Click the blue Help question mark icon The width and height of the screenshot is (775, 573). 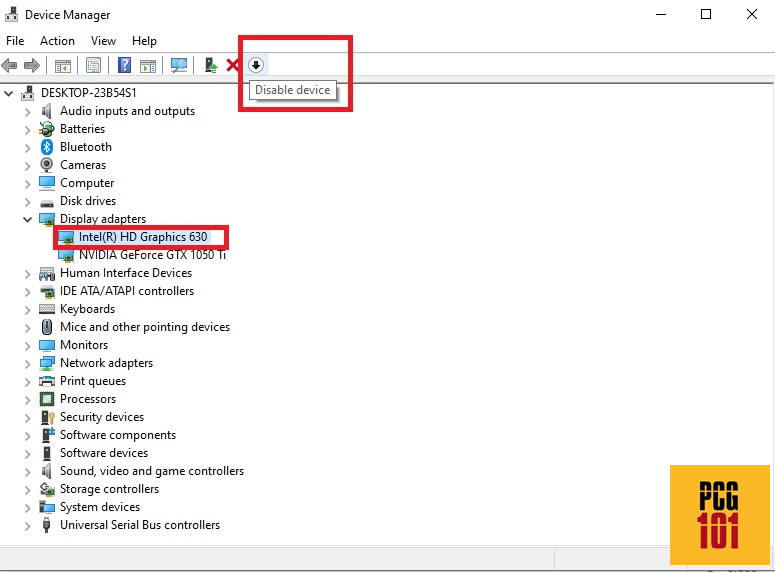click(x=124, y=65)
